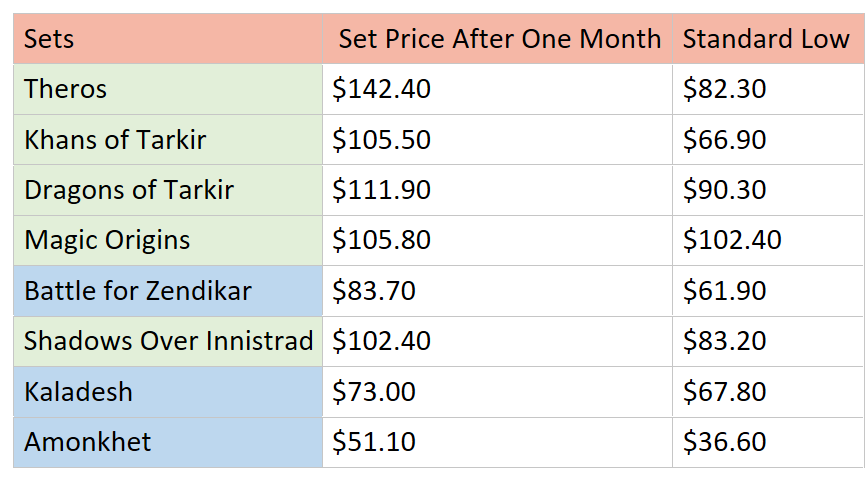Viewport: 867px width, 479px height.
Task: Click the Shadows Over Innistrad cell
Action: pyautogui.click(x=167, y=341)
